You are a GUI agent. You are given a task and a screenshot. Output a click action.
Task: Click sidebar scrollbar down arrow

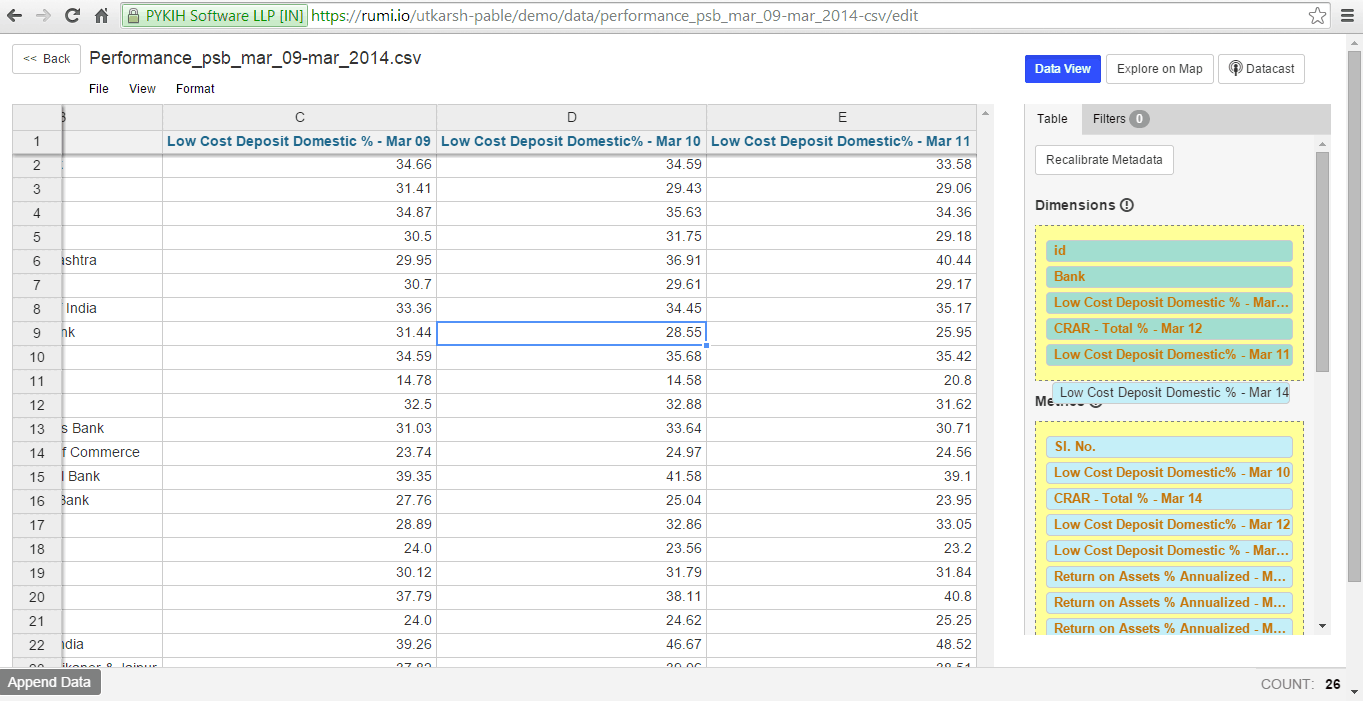(x=1323, y=626)
